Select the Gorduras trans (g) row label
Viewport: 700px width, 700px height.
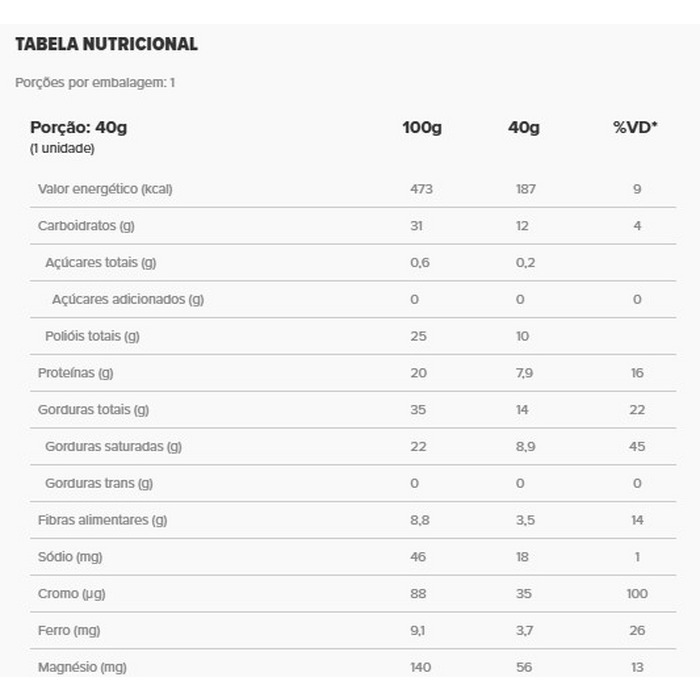[x=99, y=483]
